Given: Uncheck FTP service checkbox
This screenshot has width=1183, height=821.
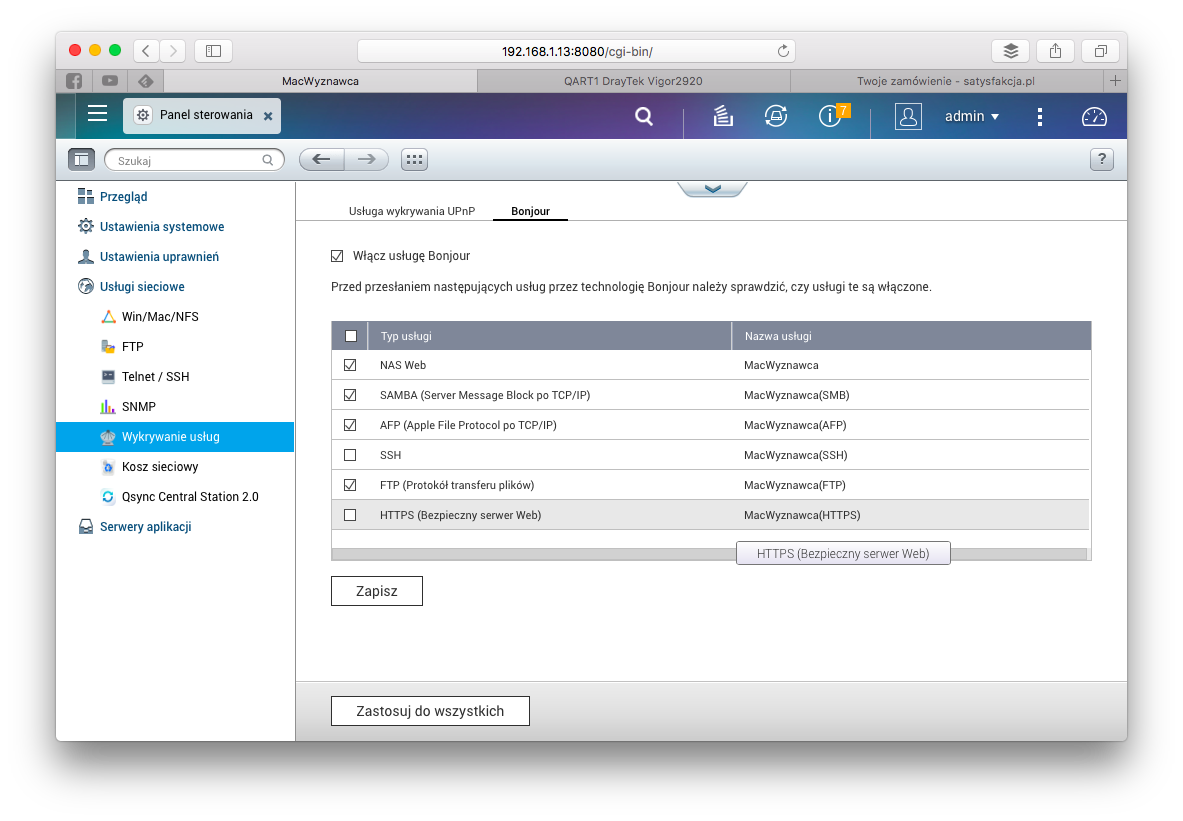Looking at the screenshot, I should point(350,485).
